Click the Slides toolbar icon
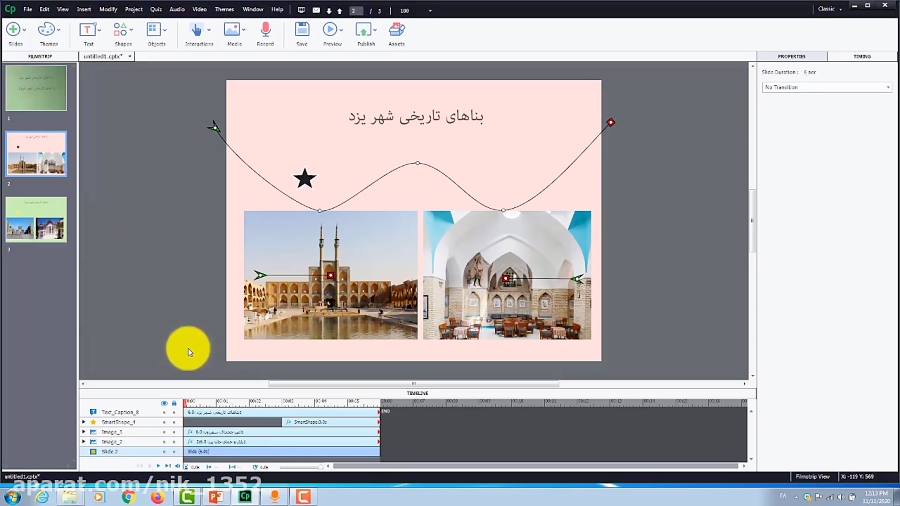This screenshot has height=506, width=900. tap(13, 29)
